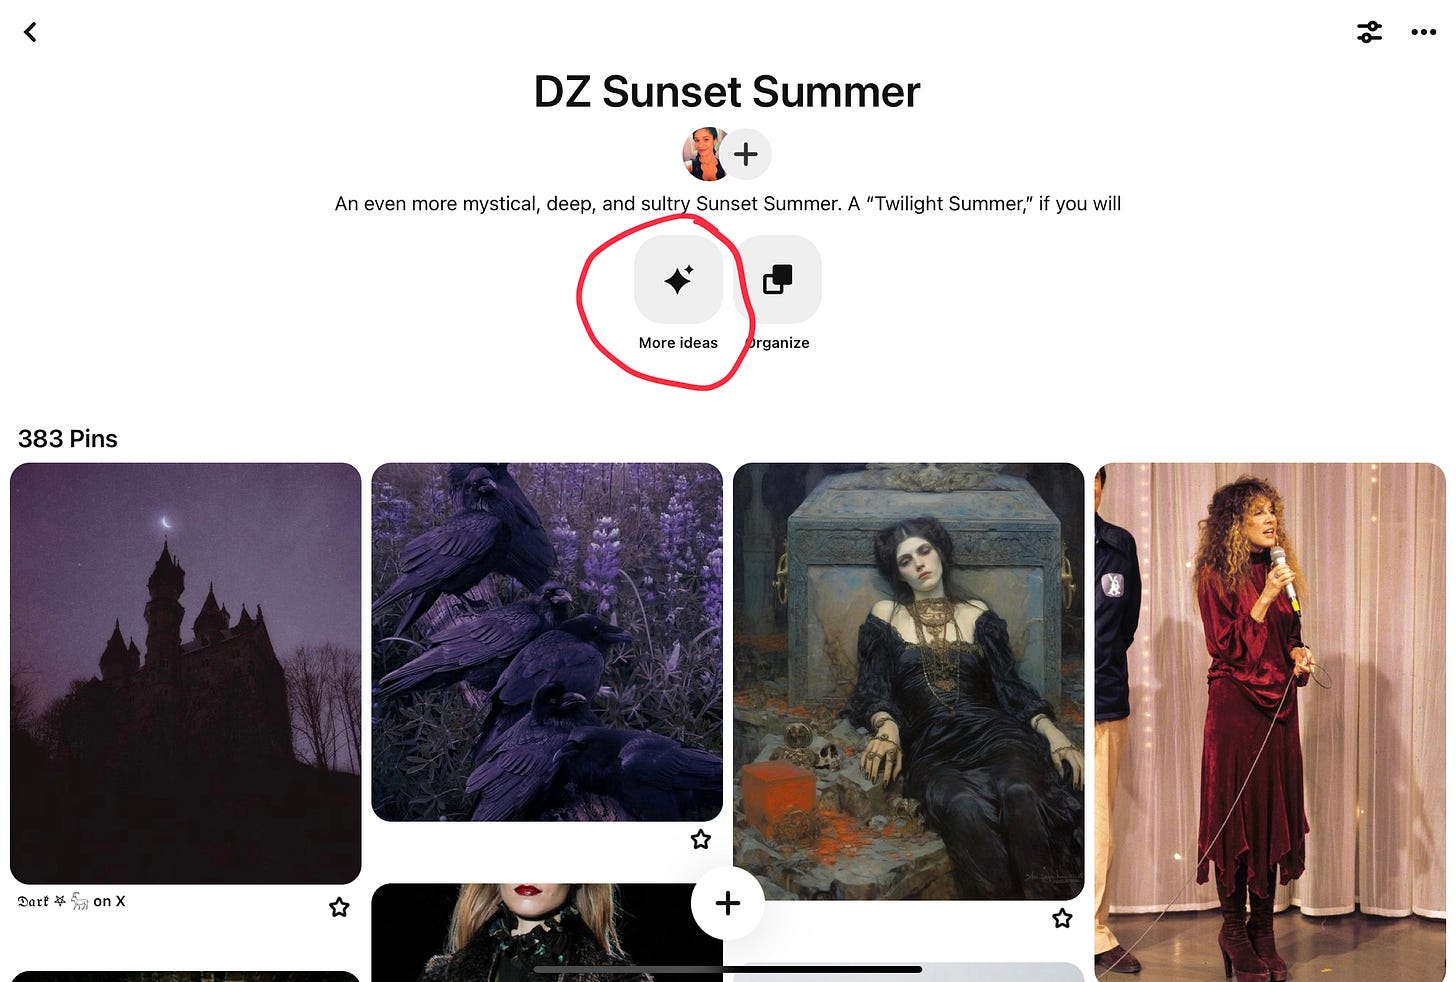Click the Dark on X pin caption
Viewport: 1456px width, 982px height.
(x=72, y=901)
